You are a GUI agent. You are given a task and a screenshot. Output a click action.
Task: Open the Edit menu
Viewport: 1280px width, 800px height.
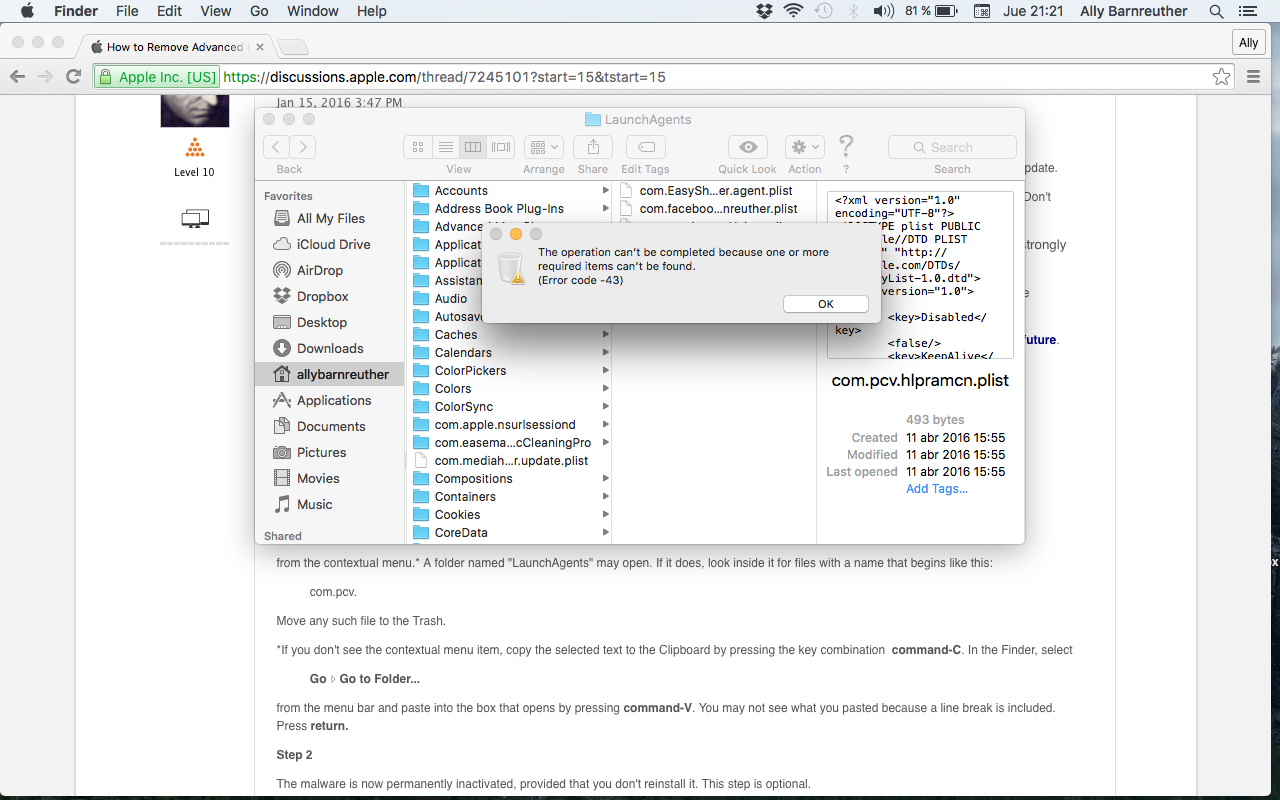[x=169, y=11]
